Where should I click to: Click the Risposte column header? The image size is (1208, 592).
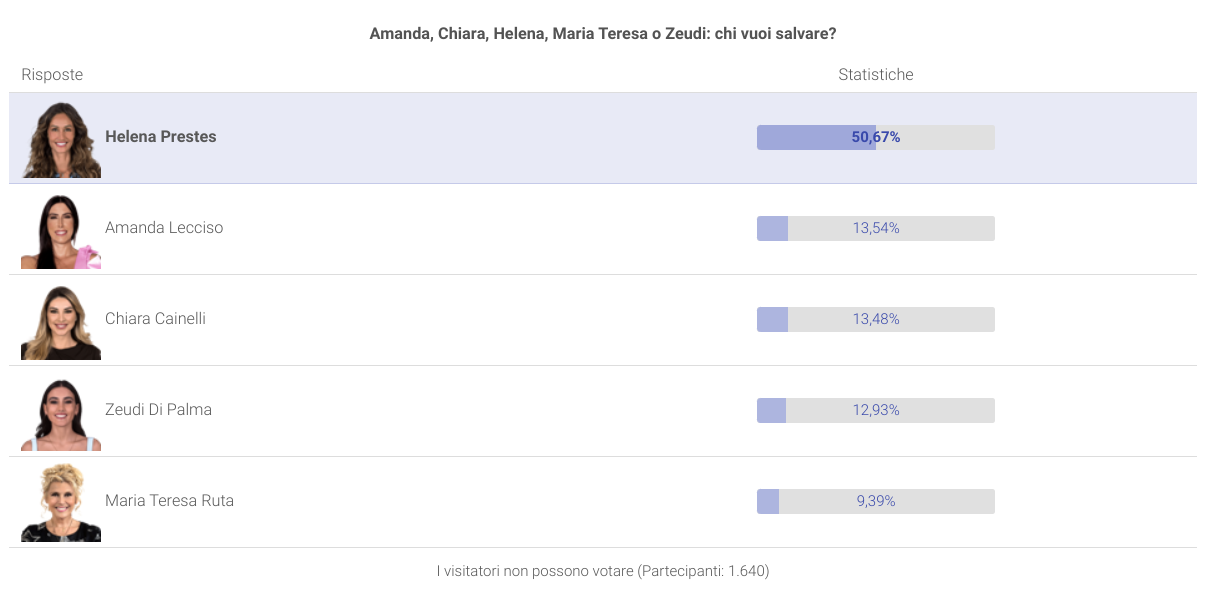tap(52, 75)
